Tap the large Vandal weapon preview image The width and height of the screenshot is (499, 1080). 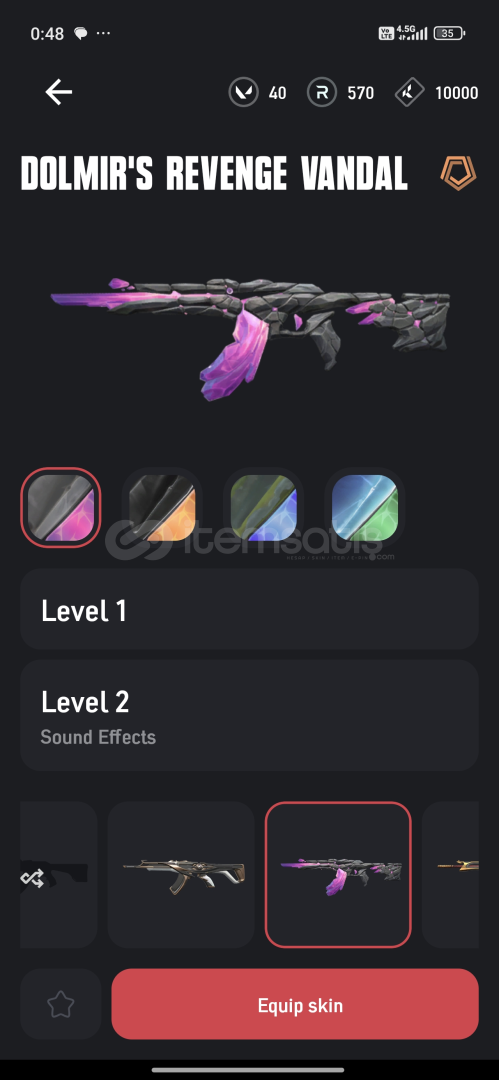(x=250, y=331)
